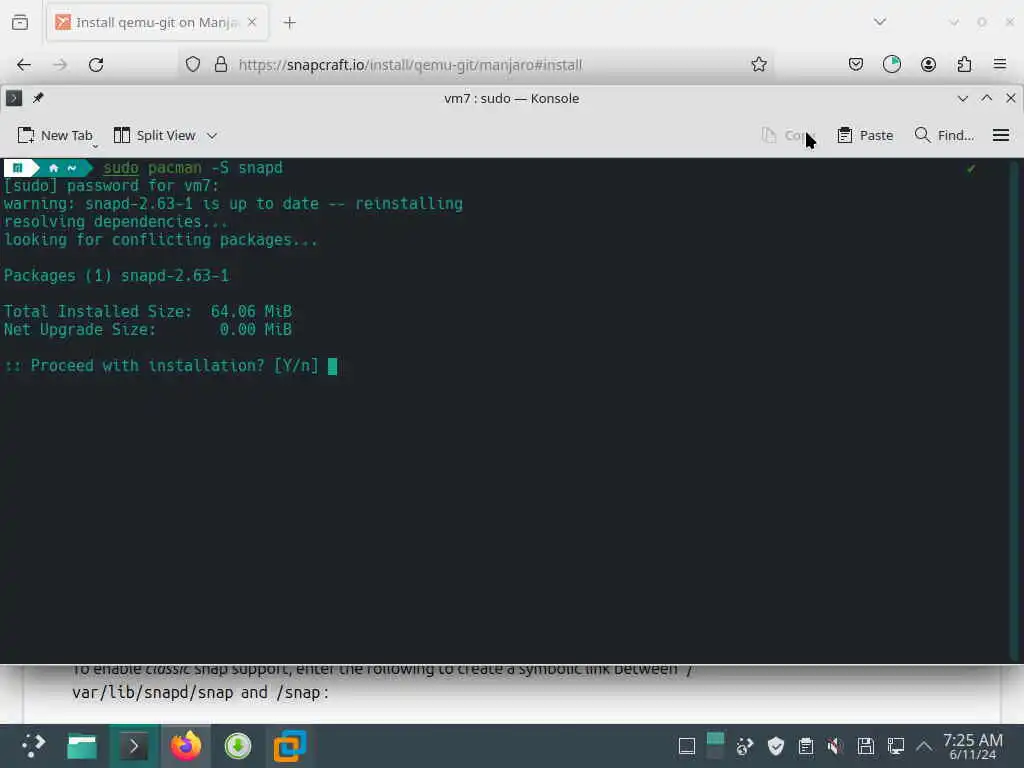This screenshot has height=768, width=1024.
Task: Click the 'Proceed with installation? [Y/n]' prompt line
Action: pos(162,366)
